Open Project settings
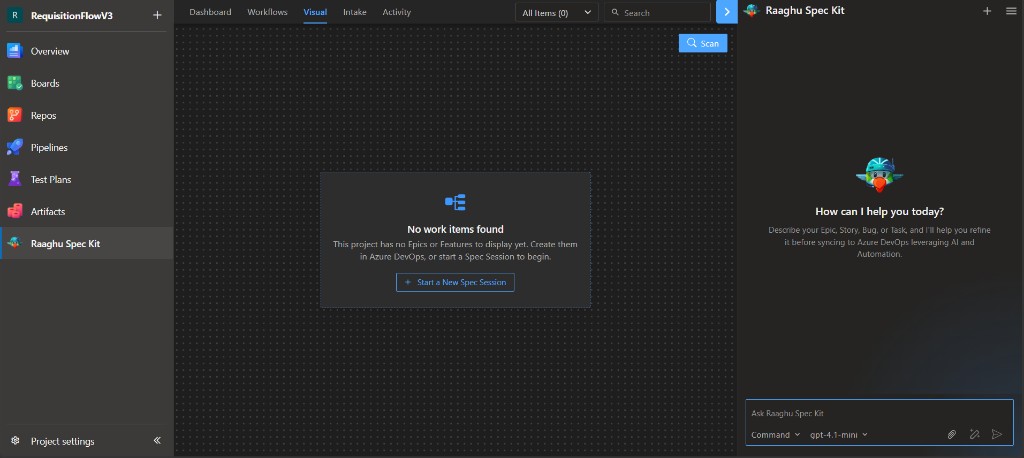The height and width of the screenshot is (458, 1024). click(62, 441)
